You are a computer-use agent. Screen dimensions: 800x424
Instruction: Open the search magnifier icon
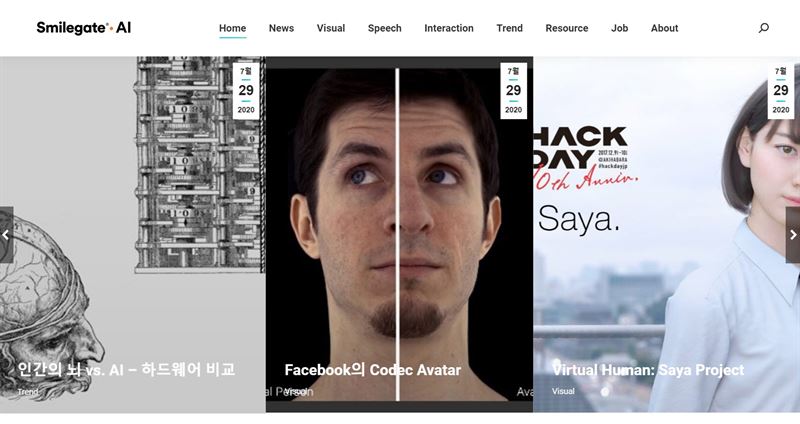click(763, 28)
